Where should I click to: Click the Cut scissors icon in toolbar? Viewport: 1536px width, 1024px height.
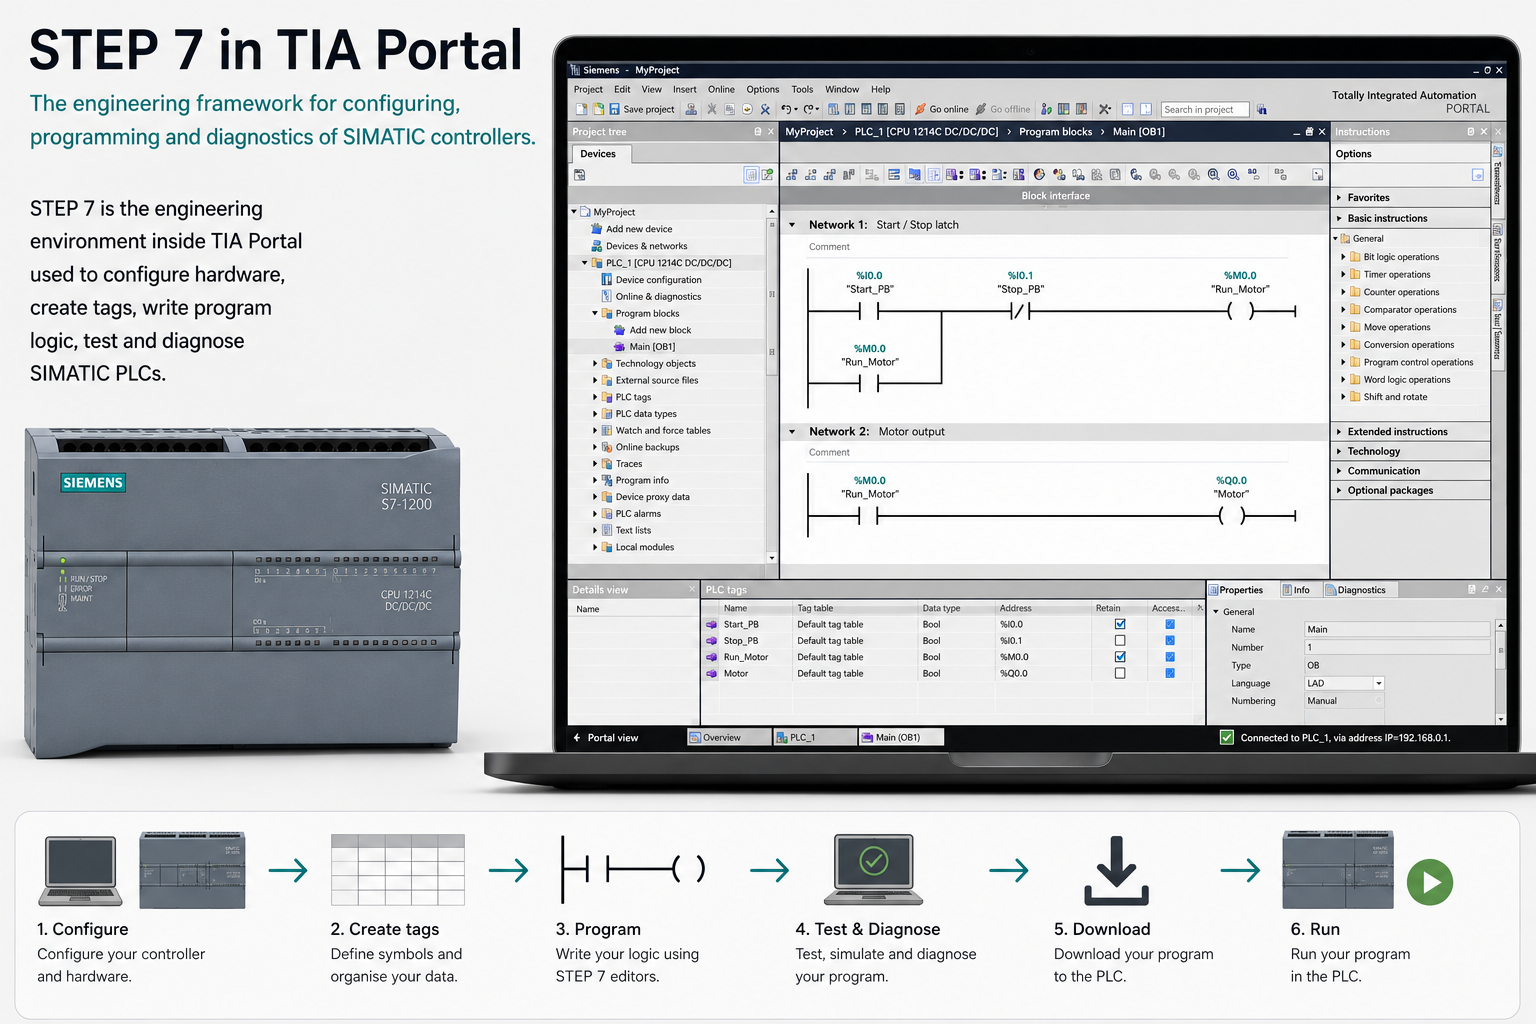coord(712,109)
